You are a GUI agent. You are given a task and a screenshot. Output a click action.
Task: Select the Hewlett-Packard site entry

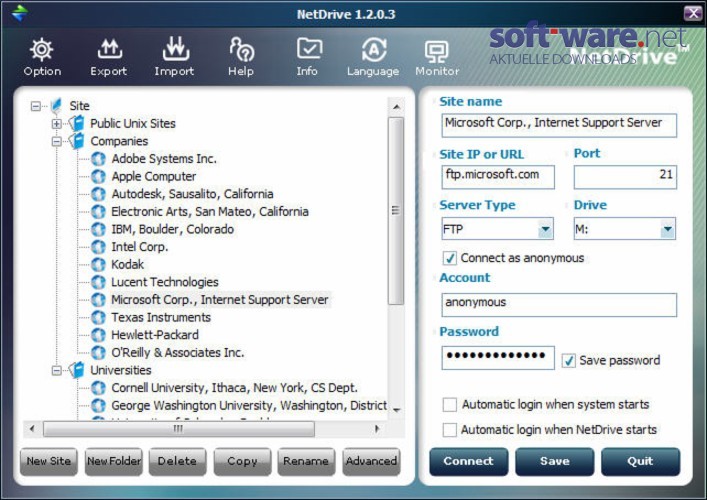click(x=155, y=335)
